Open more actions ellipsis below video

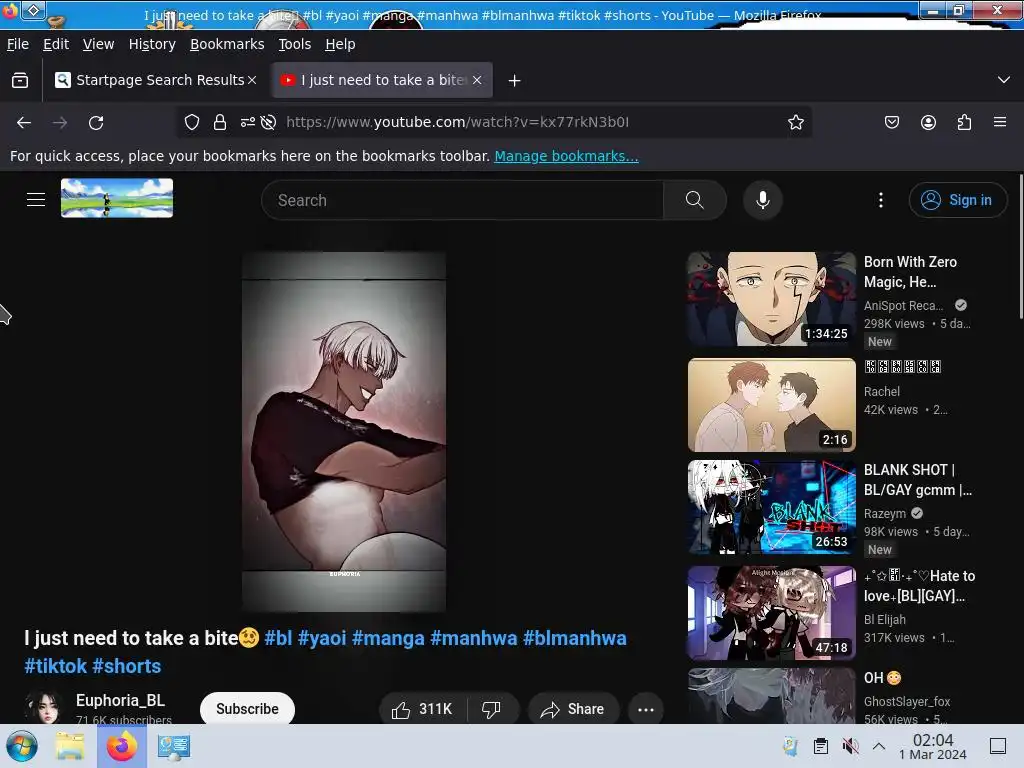click(646, 709)
